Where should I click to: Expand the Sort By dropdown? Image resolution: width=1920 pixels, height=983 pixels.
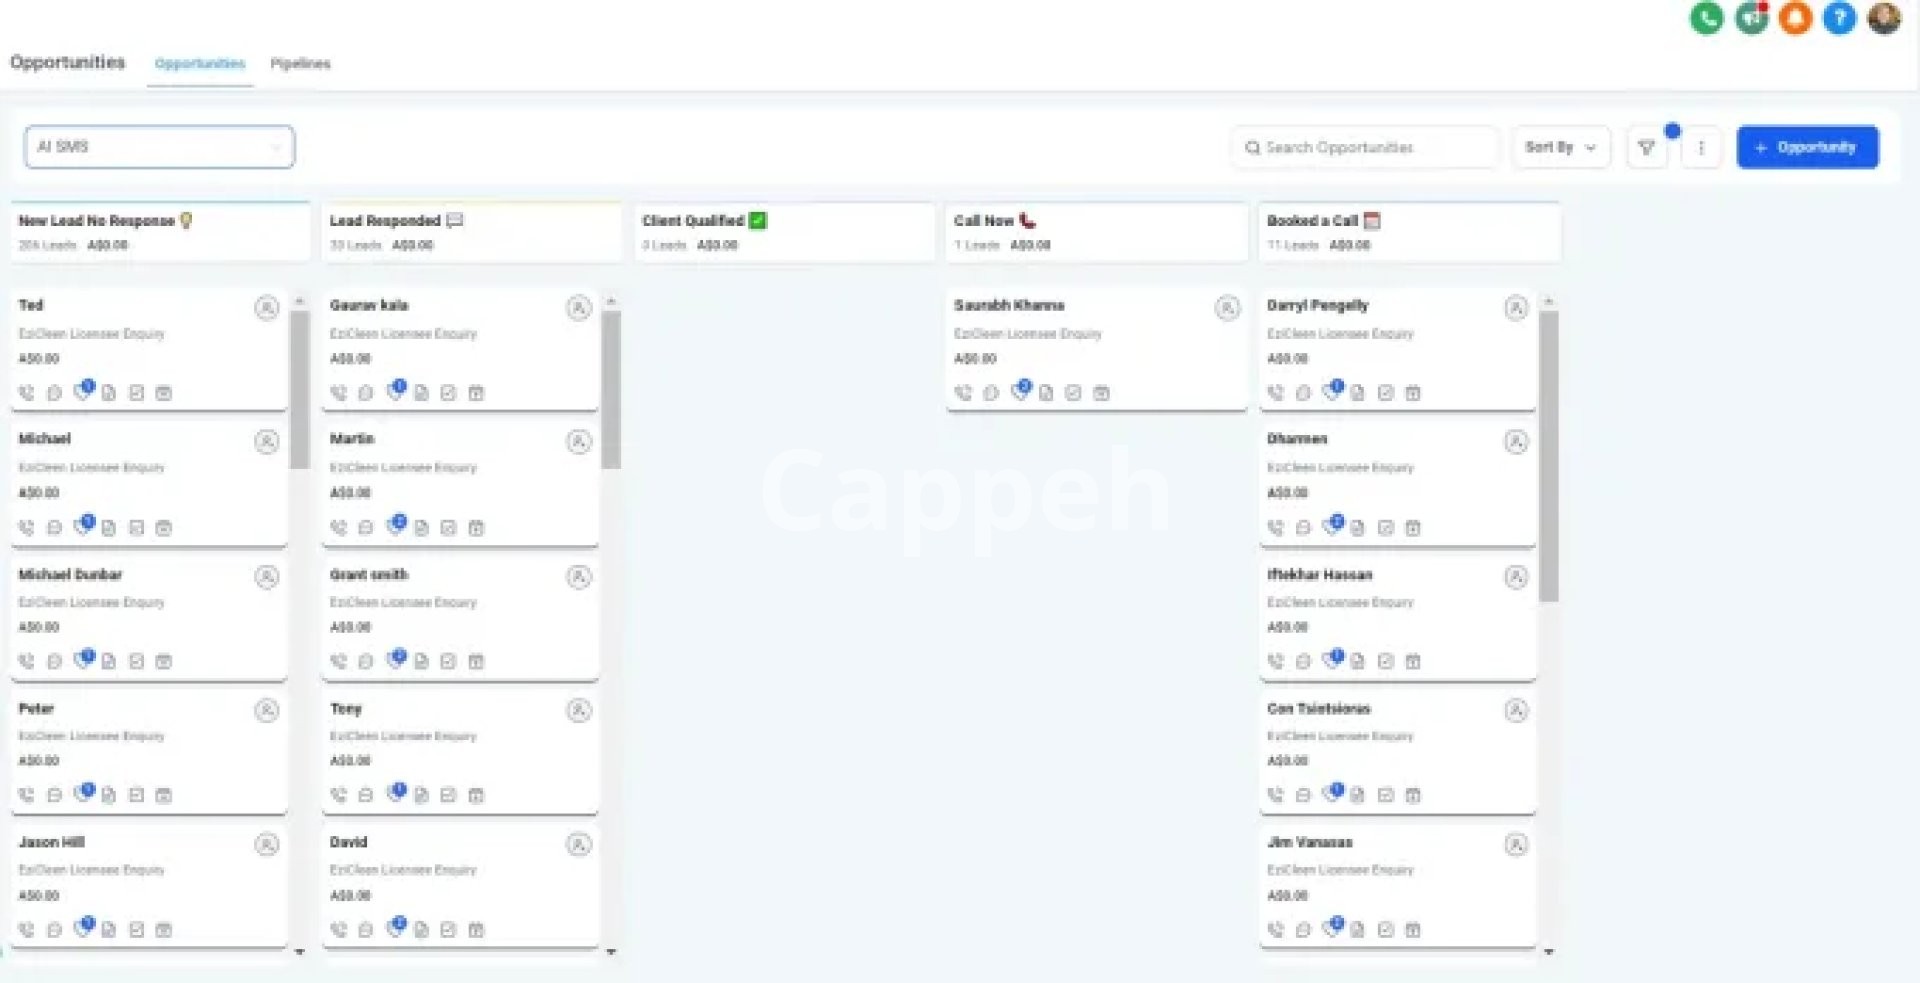pos(1560,147)
